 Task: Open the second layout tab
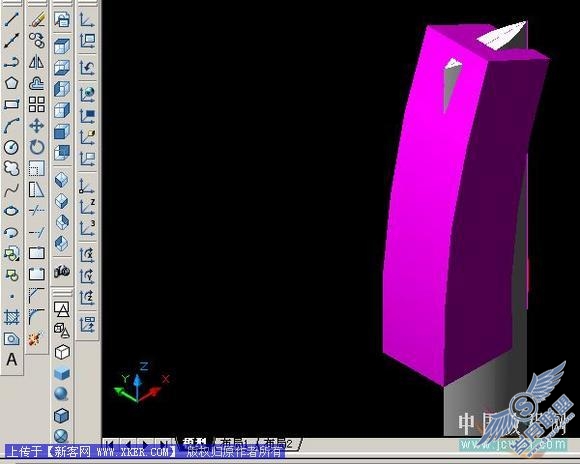[x=279, y=443]
